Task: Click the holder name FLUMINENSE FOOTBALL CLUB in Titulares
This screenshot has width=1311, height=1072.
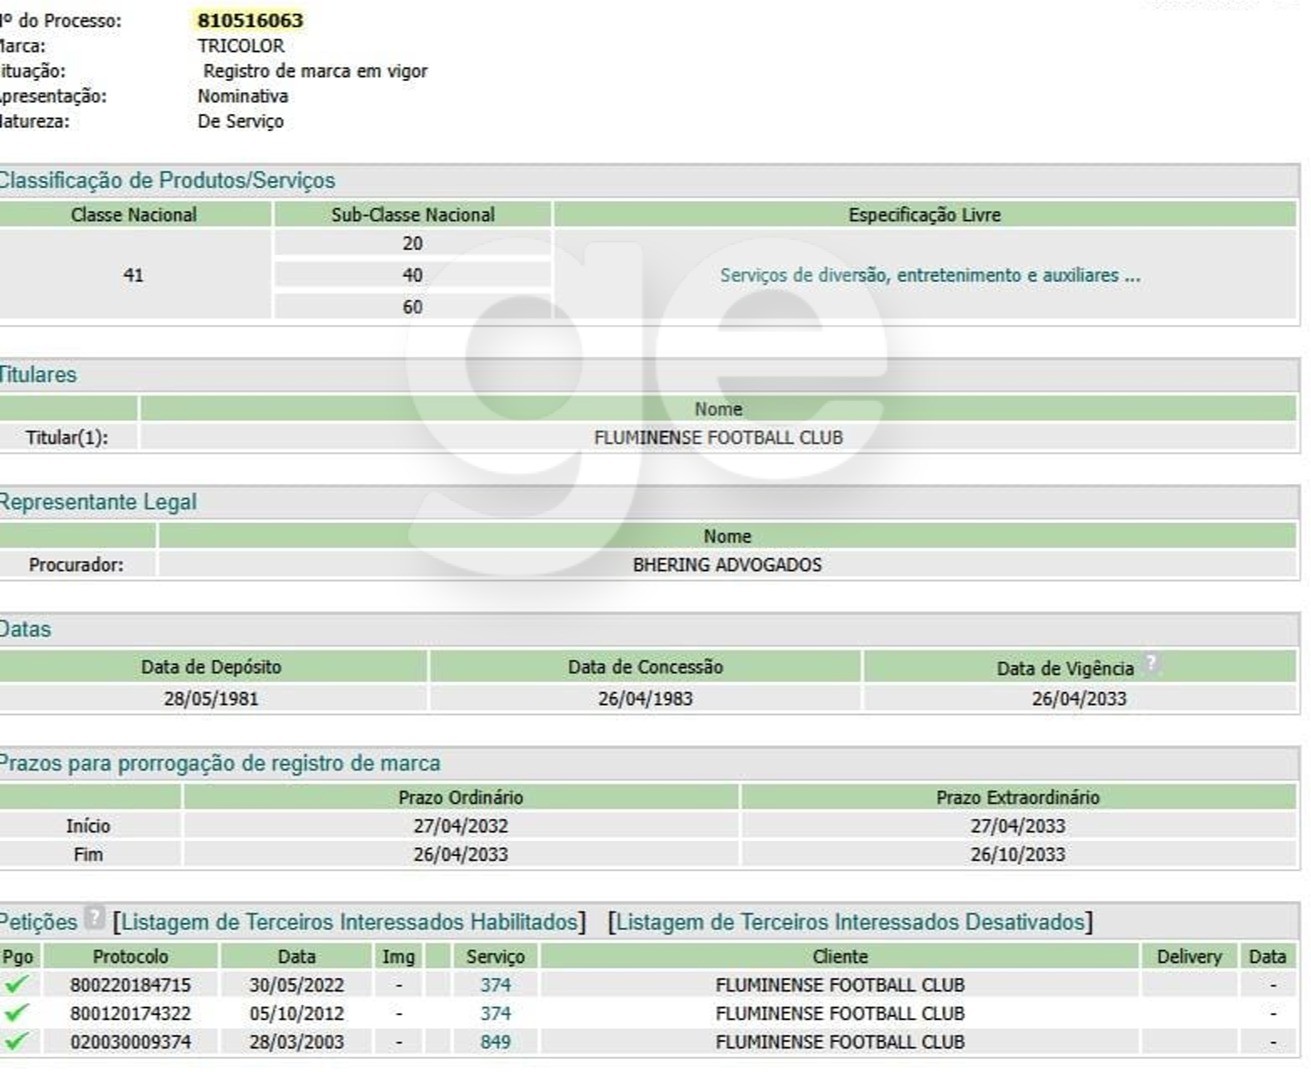Action: pyautogui.click(x=718, y=437)
